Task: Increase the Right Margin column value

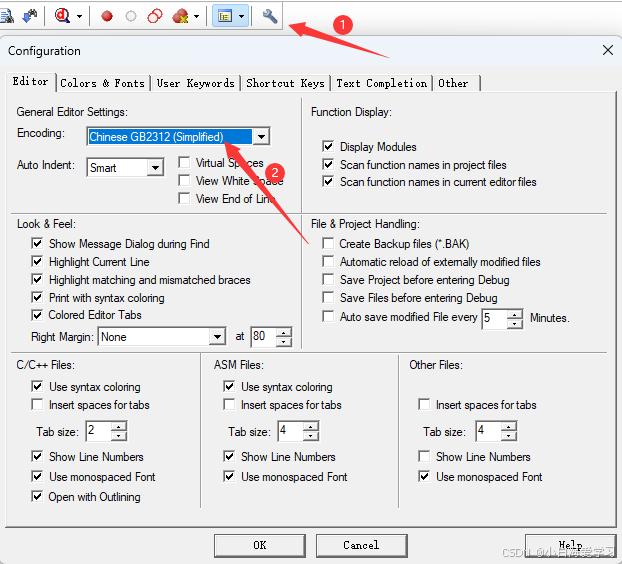Action: tap(284, 332)
